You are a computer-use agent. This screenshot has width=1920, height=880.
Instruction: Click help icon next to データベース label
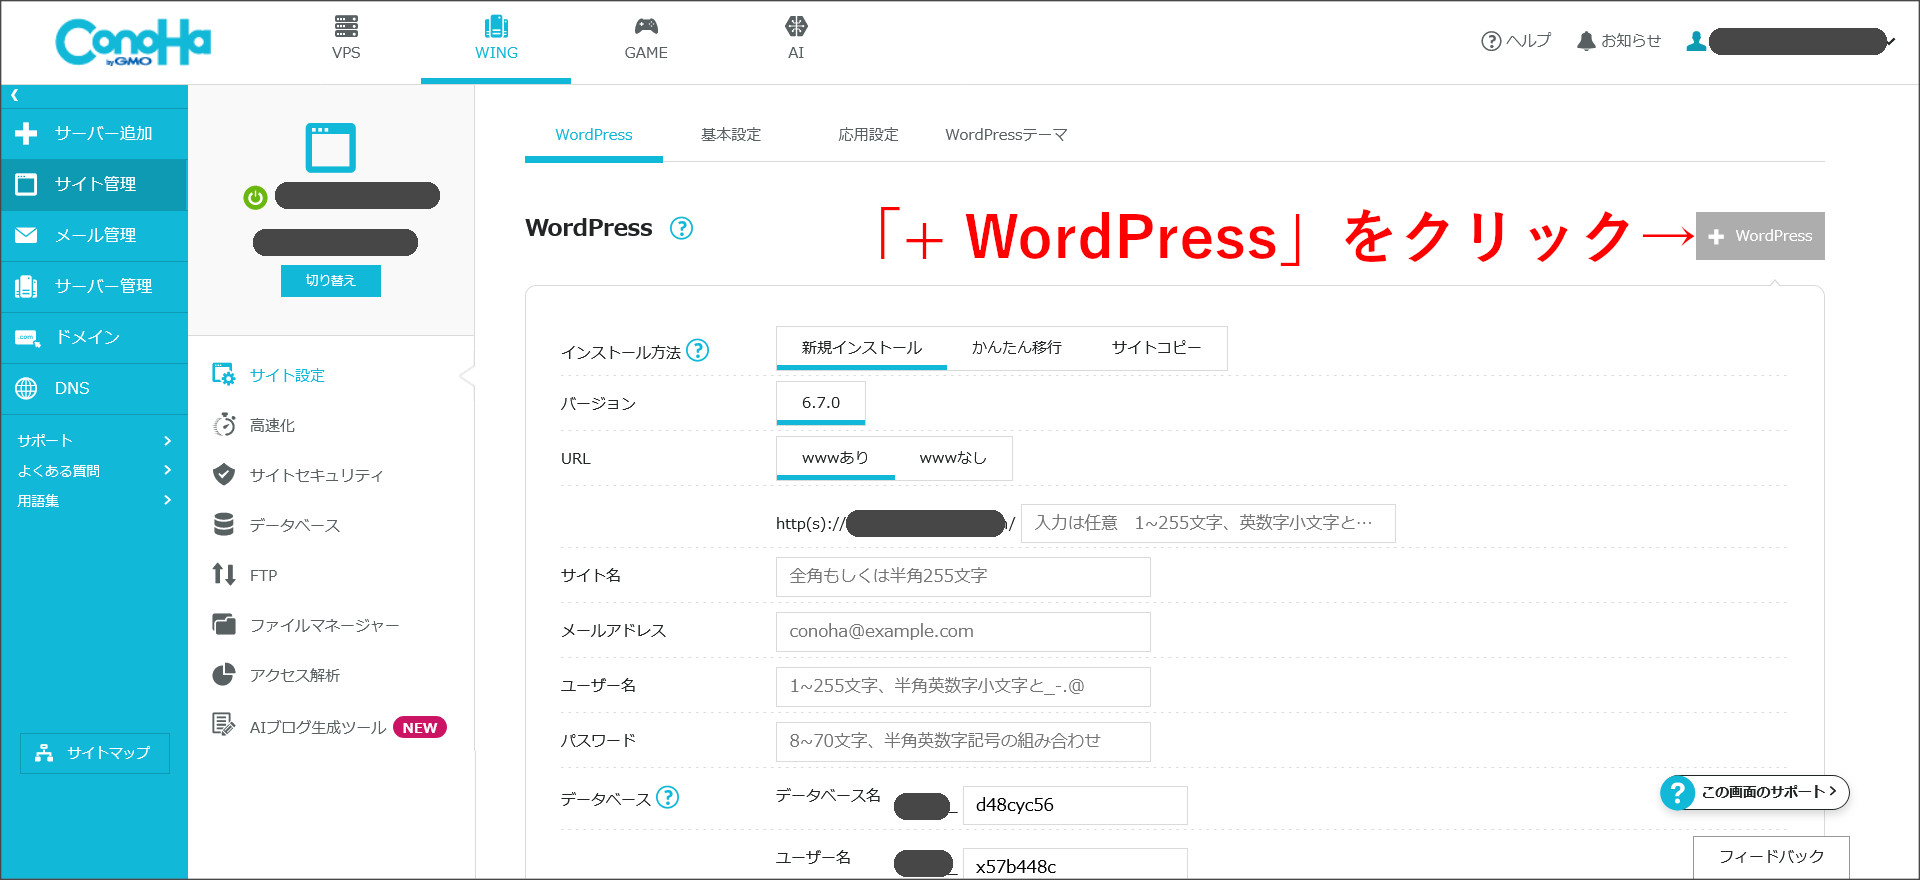pyautogui.click(x=668, y=797)
